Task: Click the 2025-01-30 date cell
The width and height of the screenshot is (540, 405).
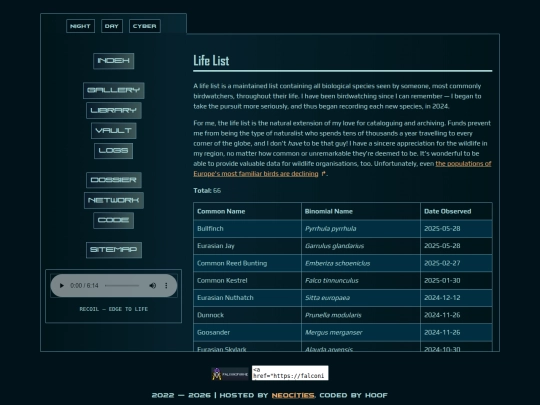Action: pyautogui.click(x=456, y=281)
